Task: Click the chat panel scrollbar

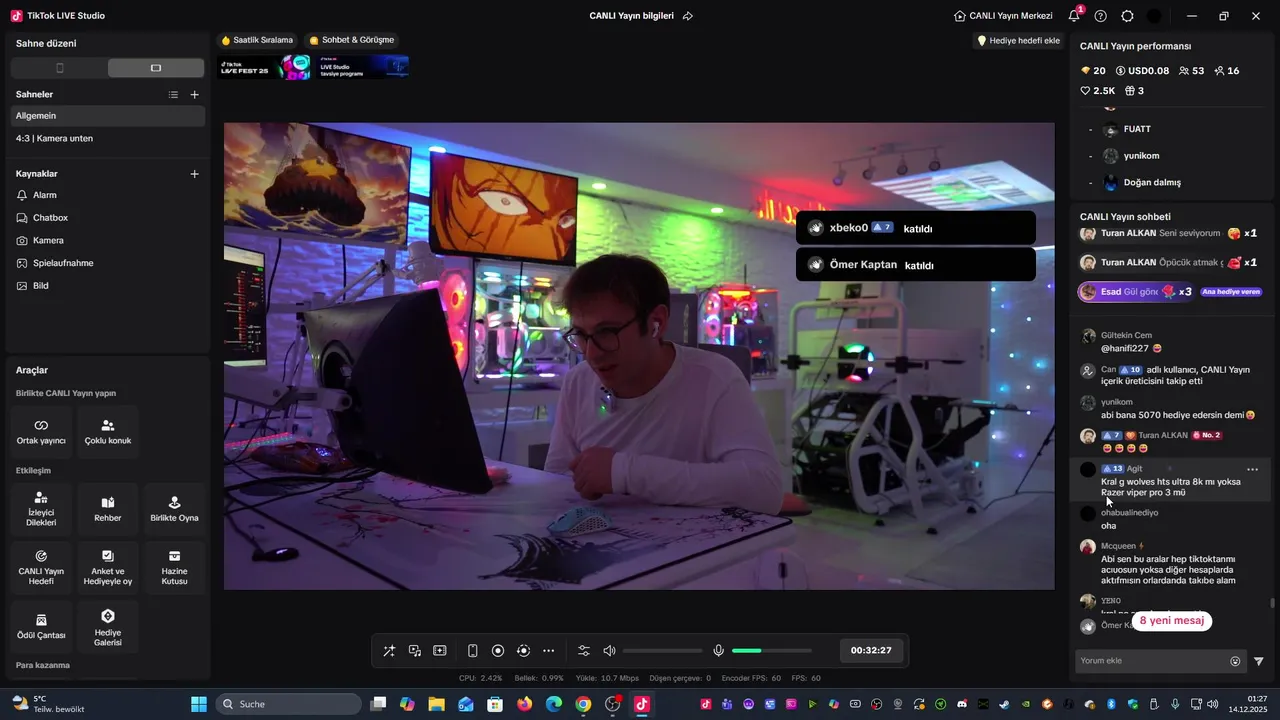Action: point(1272,603)
